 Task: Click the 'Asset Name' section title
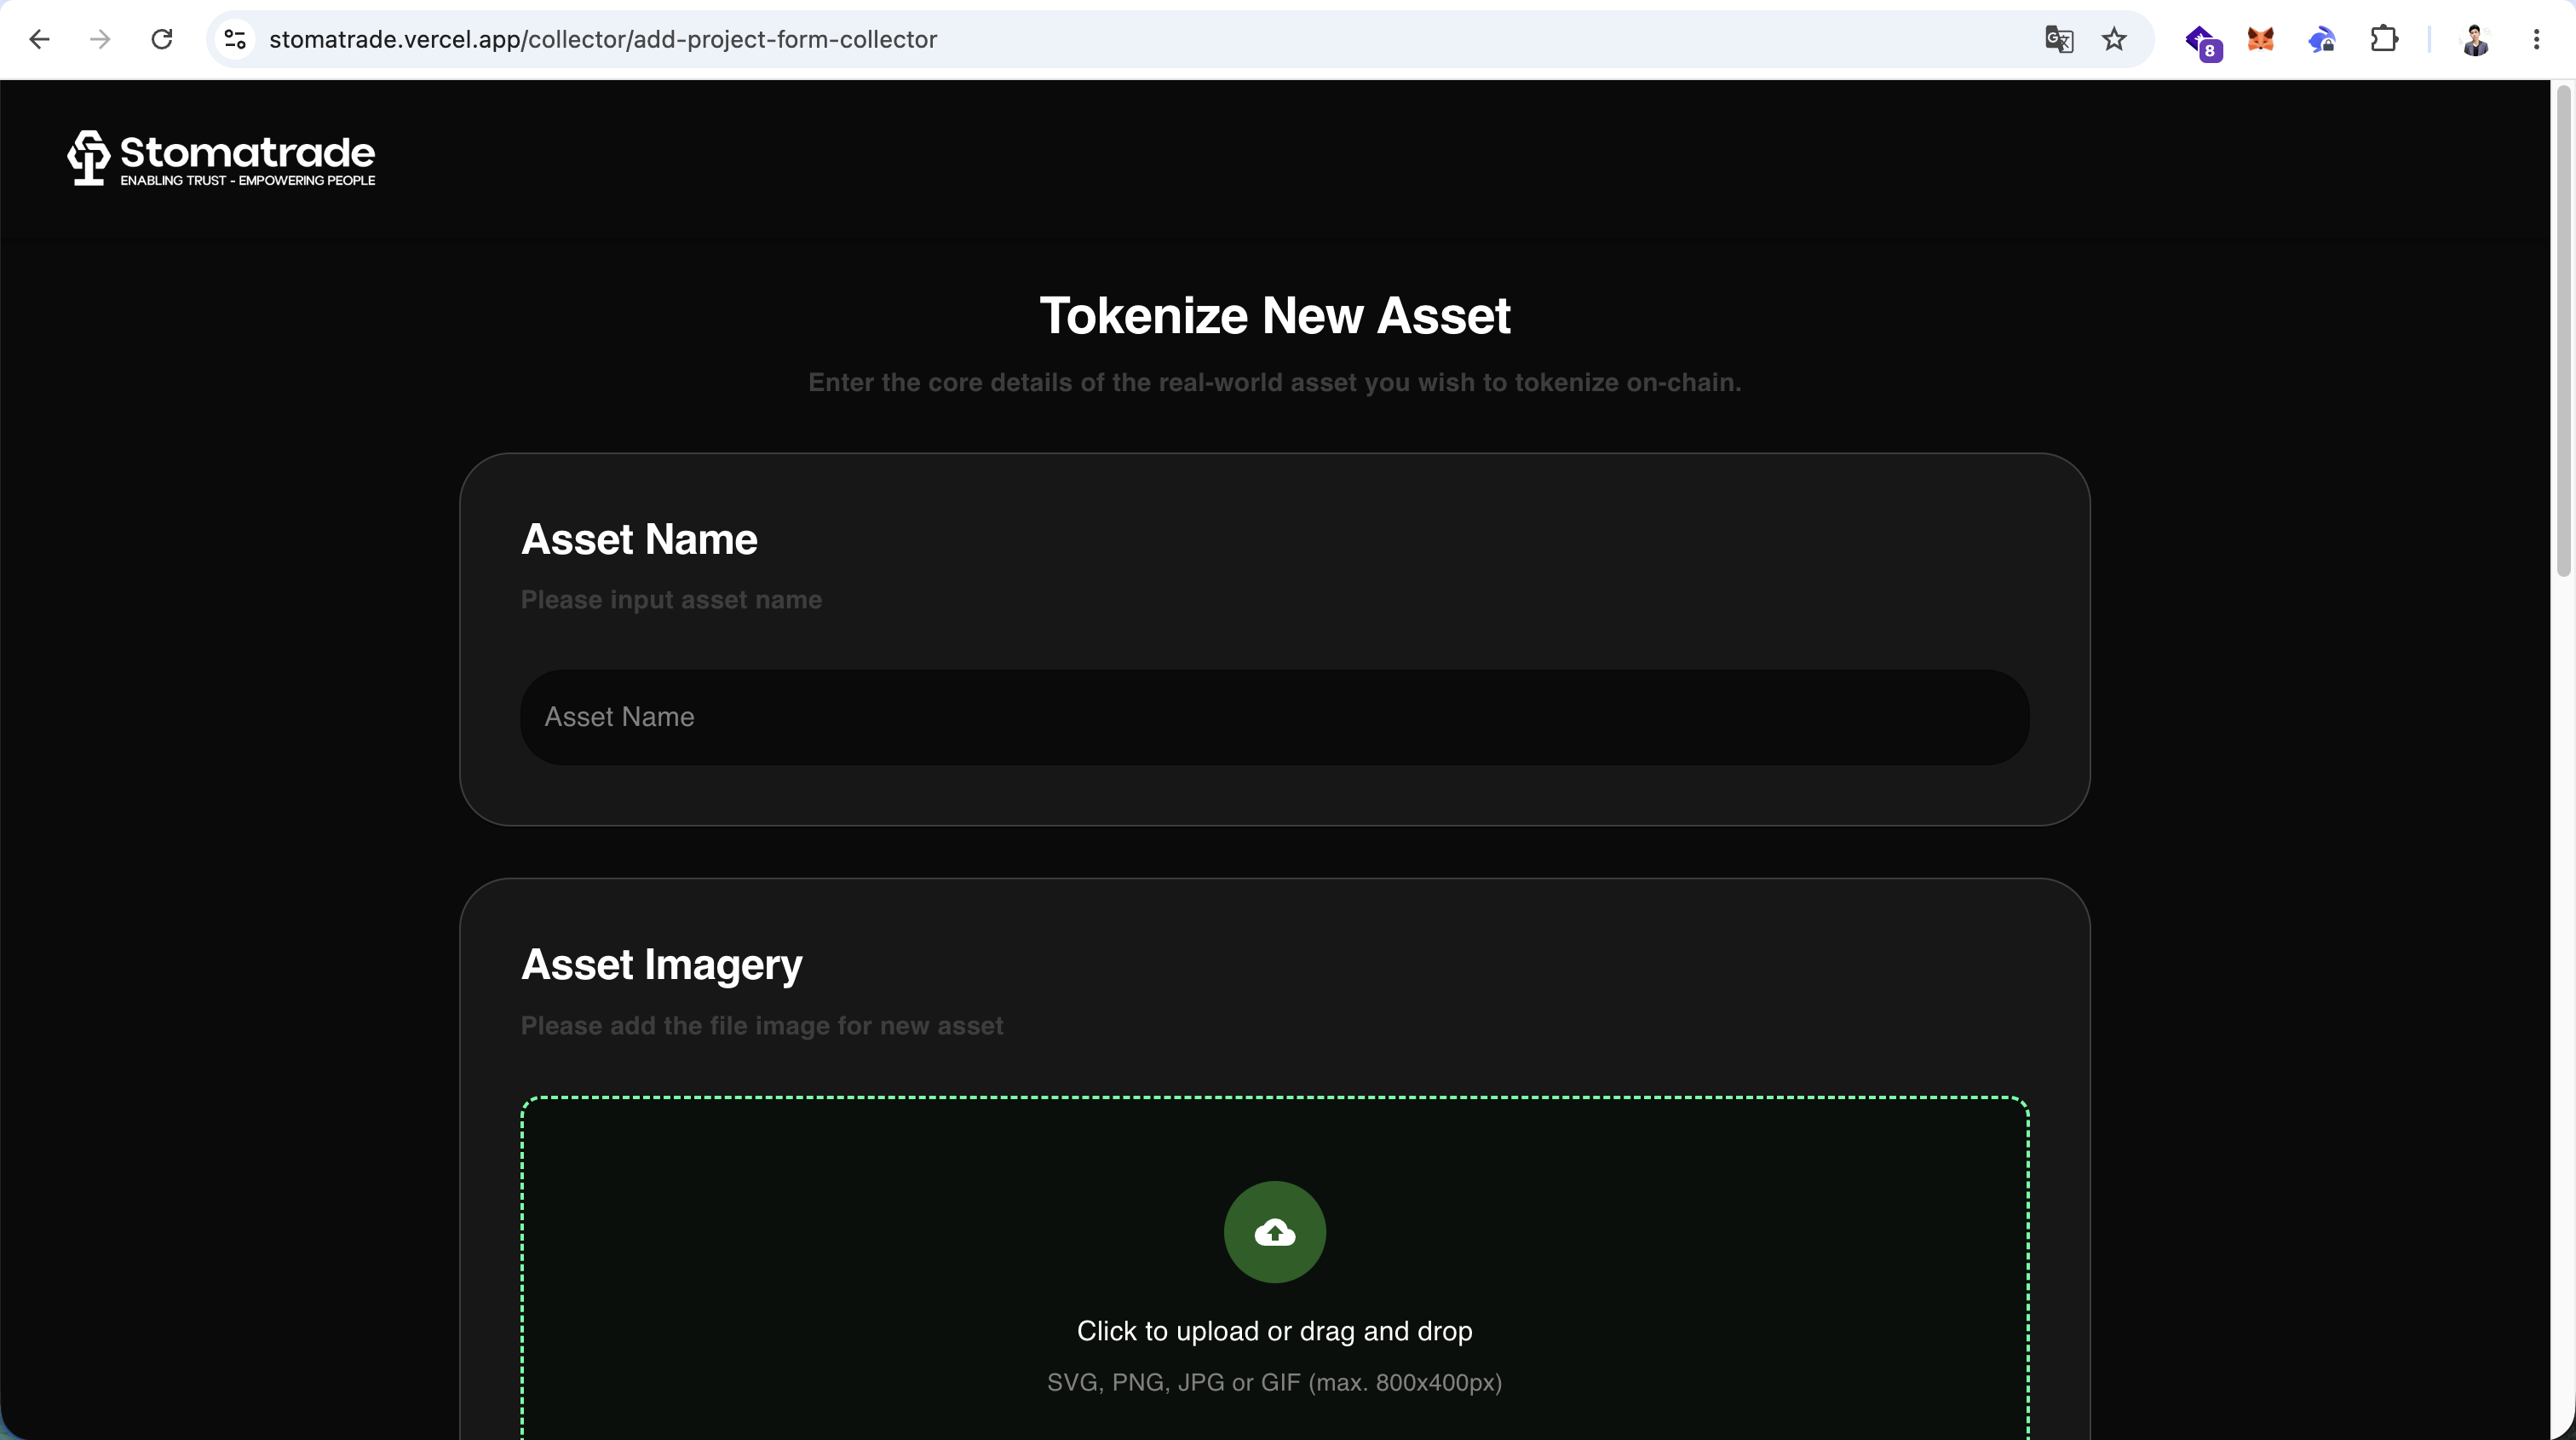(639, 540)
